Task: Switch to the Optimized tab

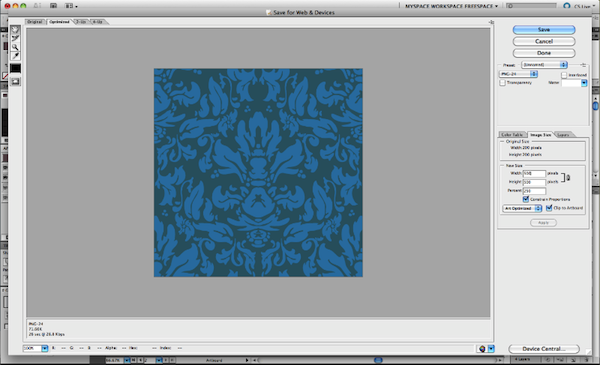Action: tap(59, 22)
